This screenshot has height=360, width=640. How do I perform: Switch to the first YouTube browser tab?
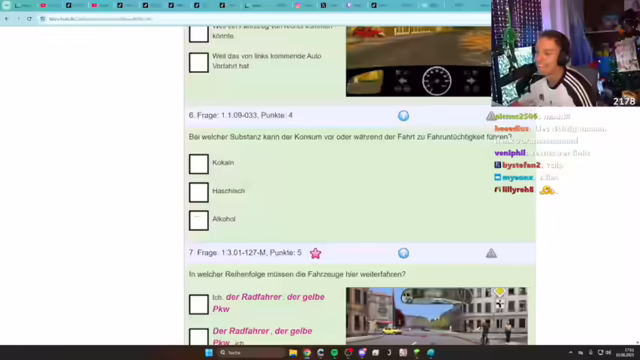pyautogui.click(x=49, y=5)
